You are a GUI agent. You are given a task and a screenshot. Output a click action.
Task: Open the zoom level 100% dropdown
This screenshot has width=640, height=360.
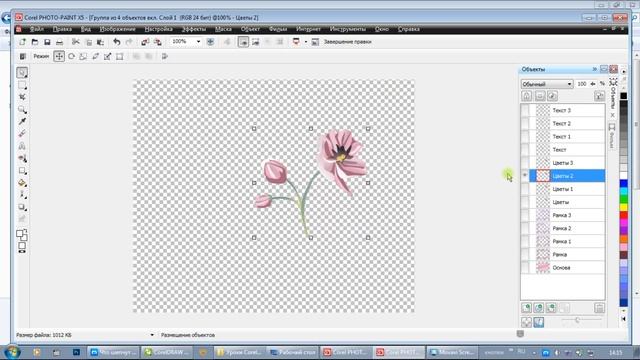(199, 42)
